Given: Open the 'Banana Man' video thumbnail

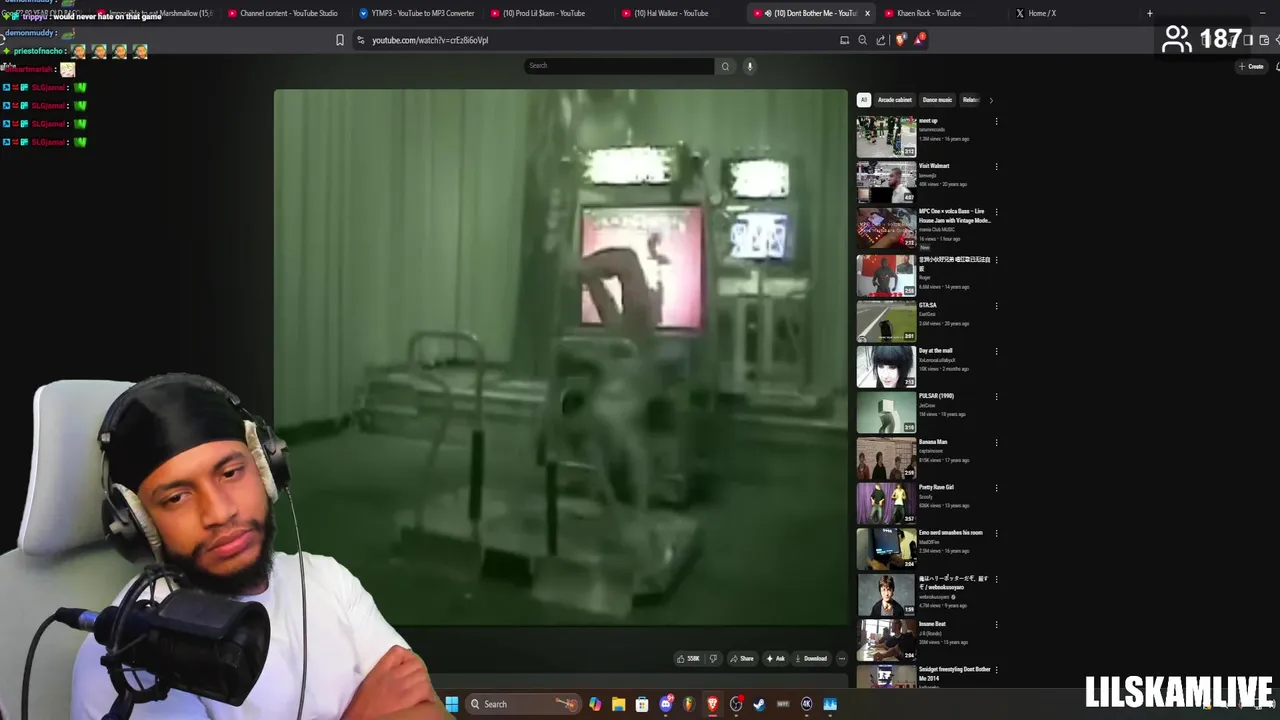Looking at the screenshot, I should (x=886, y=458).
